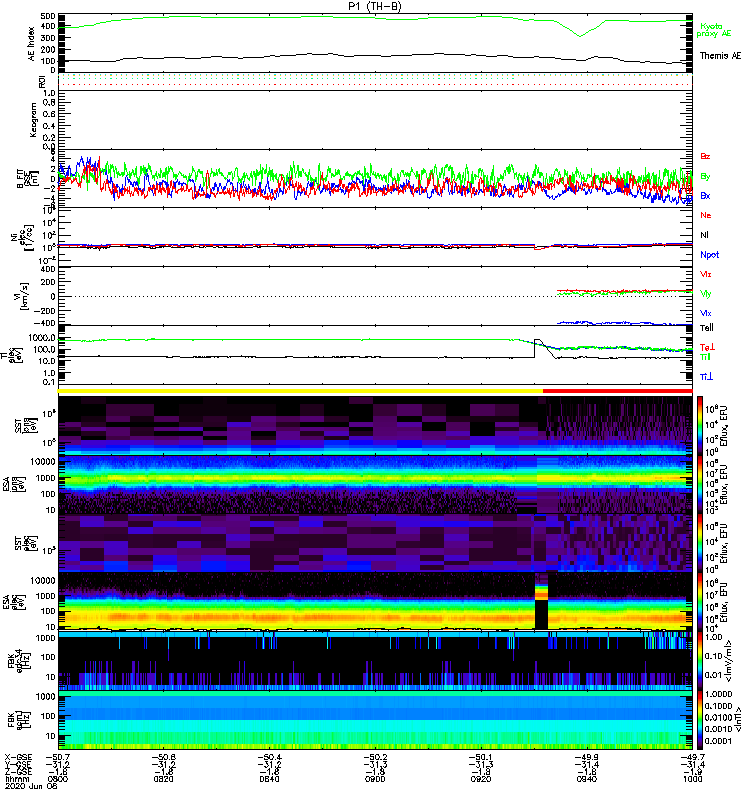Image resolution: width=750 pixels, height=800 pixels.
Task: Click the "hhmm" row label
Action: 15,779
